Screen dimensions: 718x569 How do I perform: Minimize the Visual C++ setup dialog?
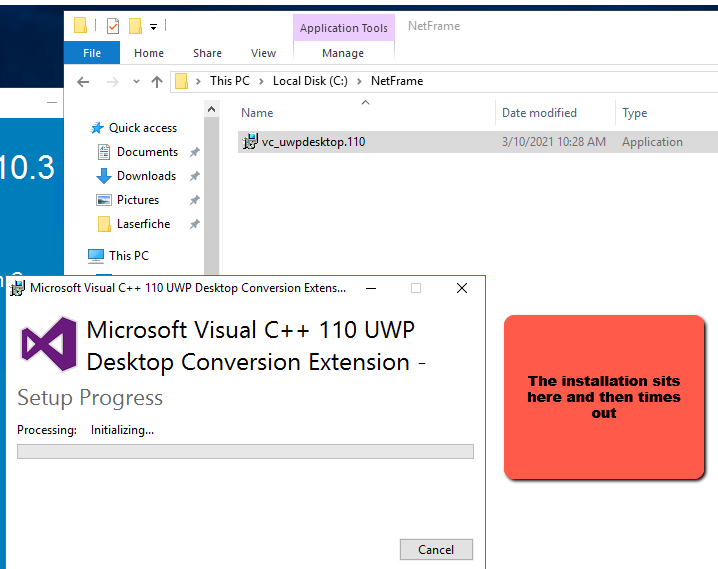click(x=371, y=288)
